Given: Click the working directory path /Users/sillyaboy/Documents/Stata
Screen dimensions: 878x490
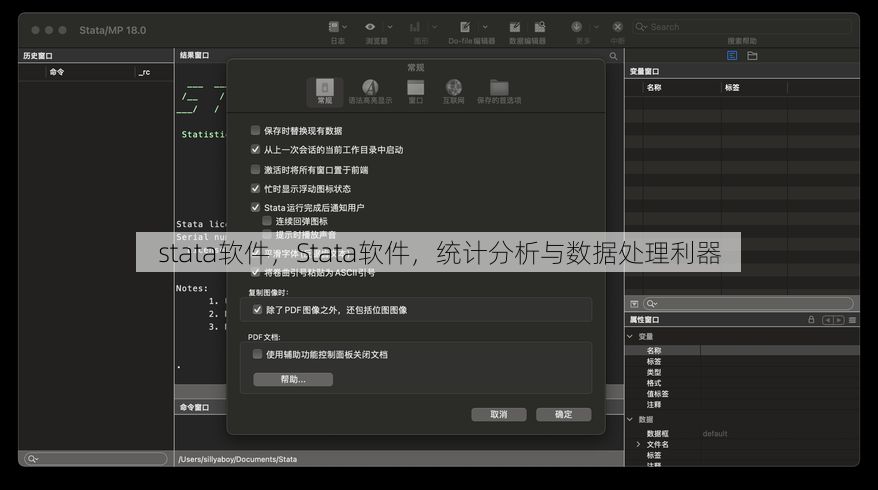Looking at the screenshot, I should 237,459.
